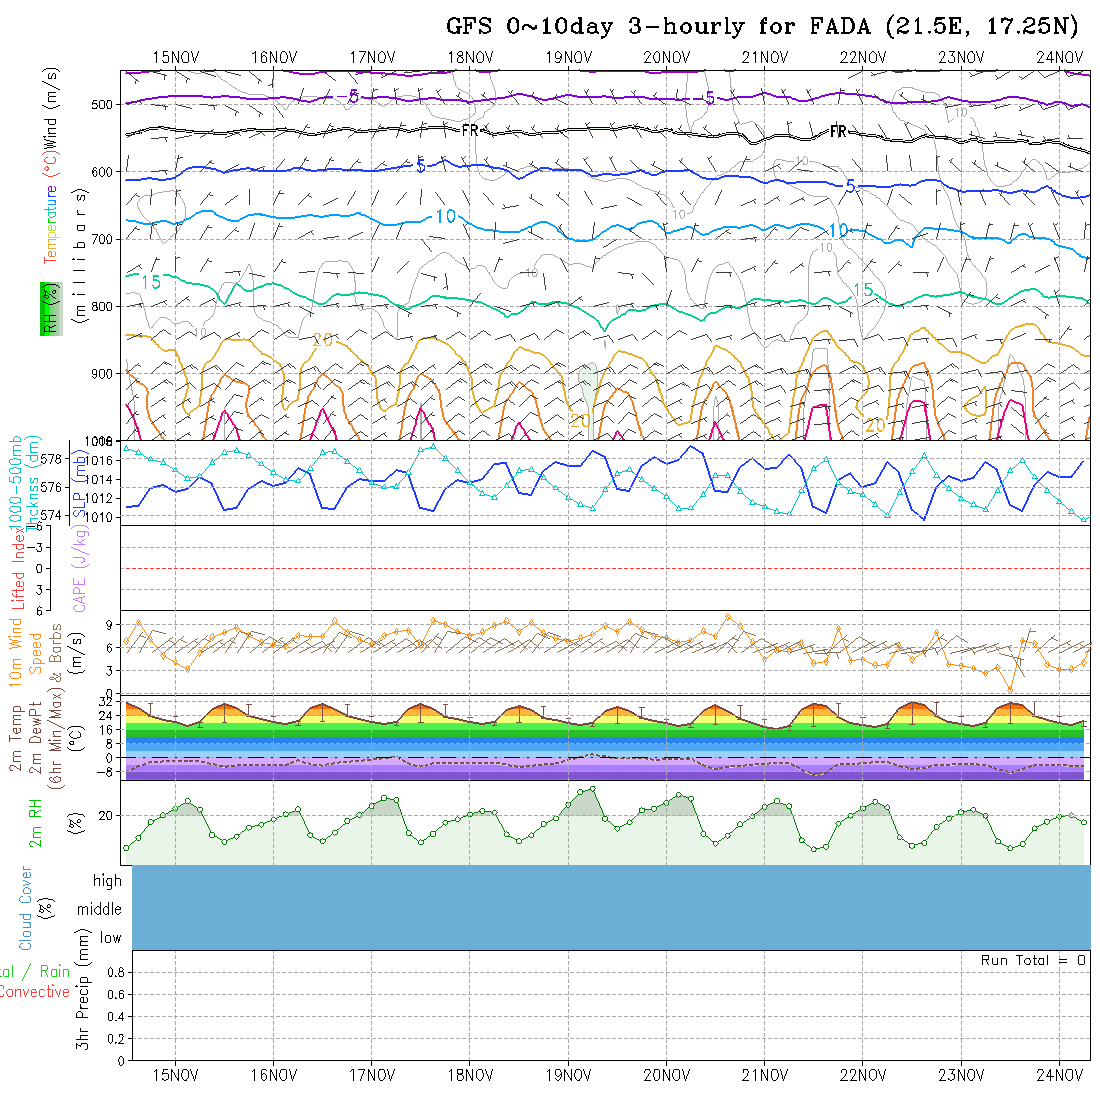
Task: Select the "low" cloud cover row label
Action: (110, 938)
